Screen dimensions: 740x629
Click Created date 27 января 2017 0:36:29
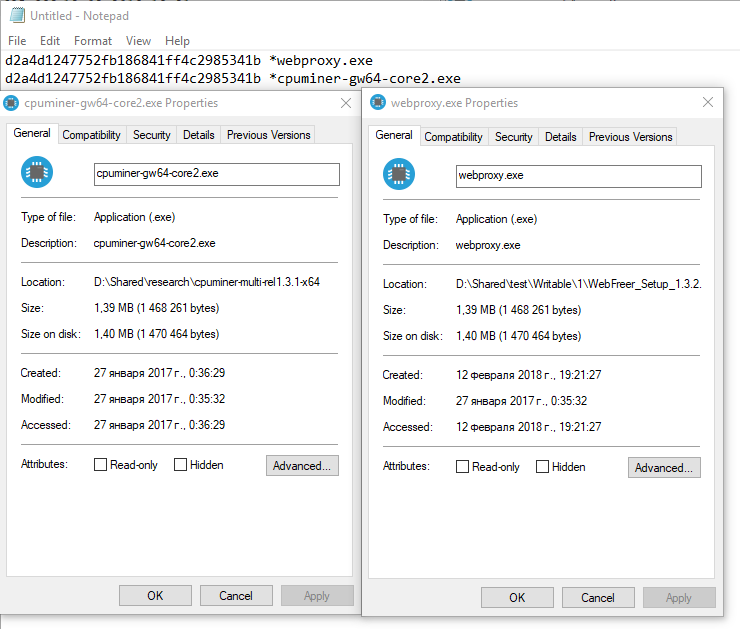[x=160, y=373]
